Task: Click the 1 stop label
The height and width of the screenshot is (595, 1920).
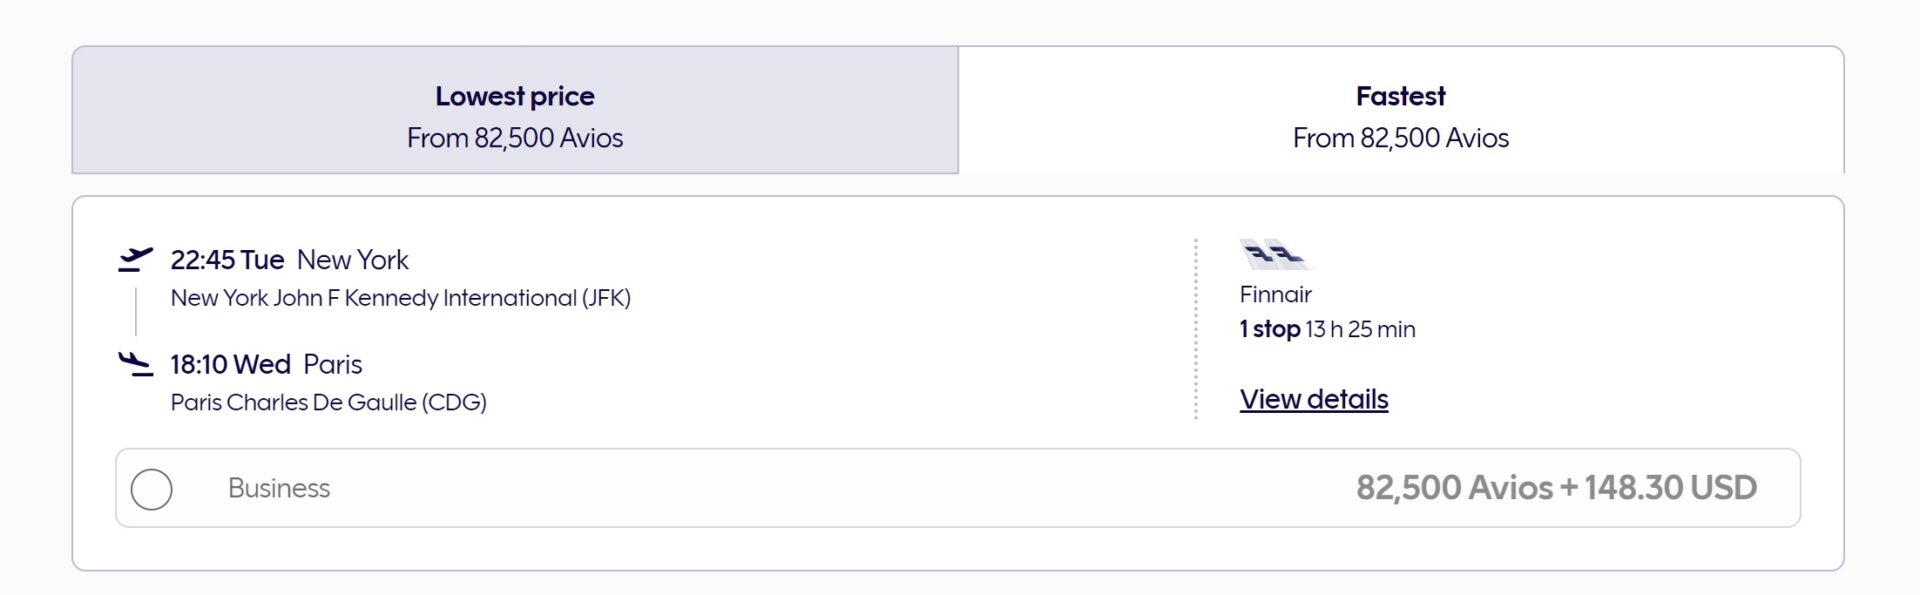Action: pos(1269,329)
